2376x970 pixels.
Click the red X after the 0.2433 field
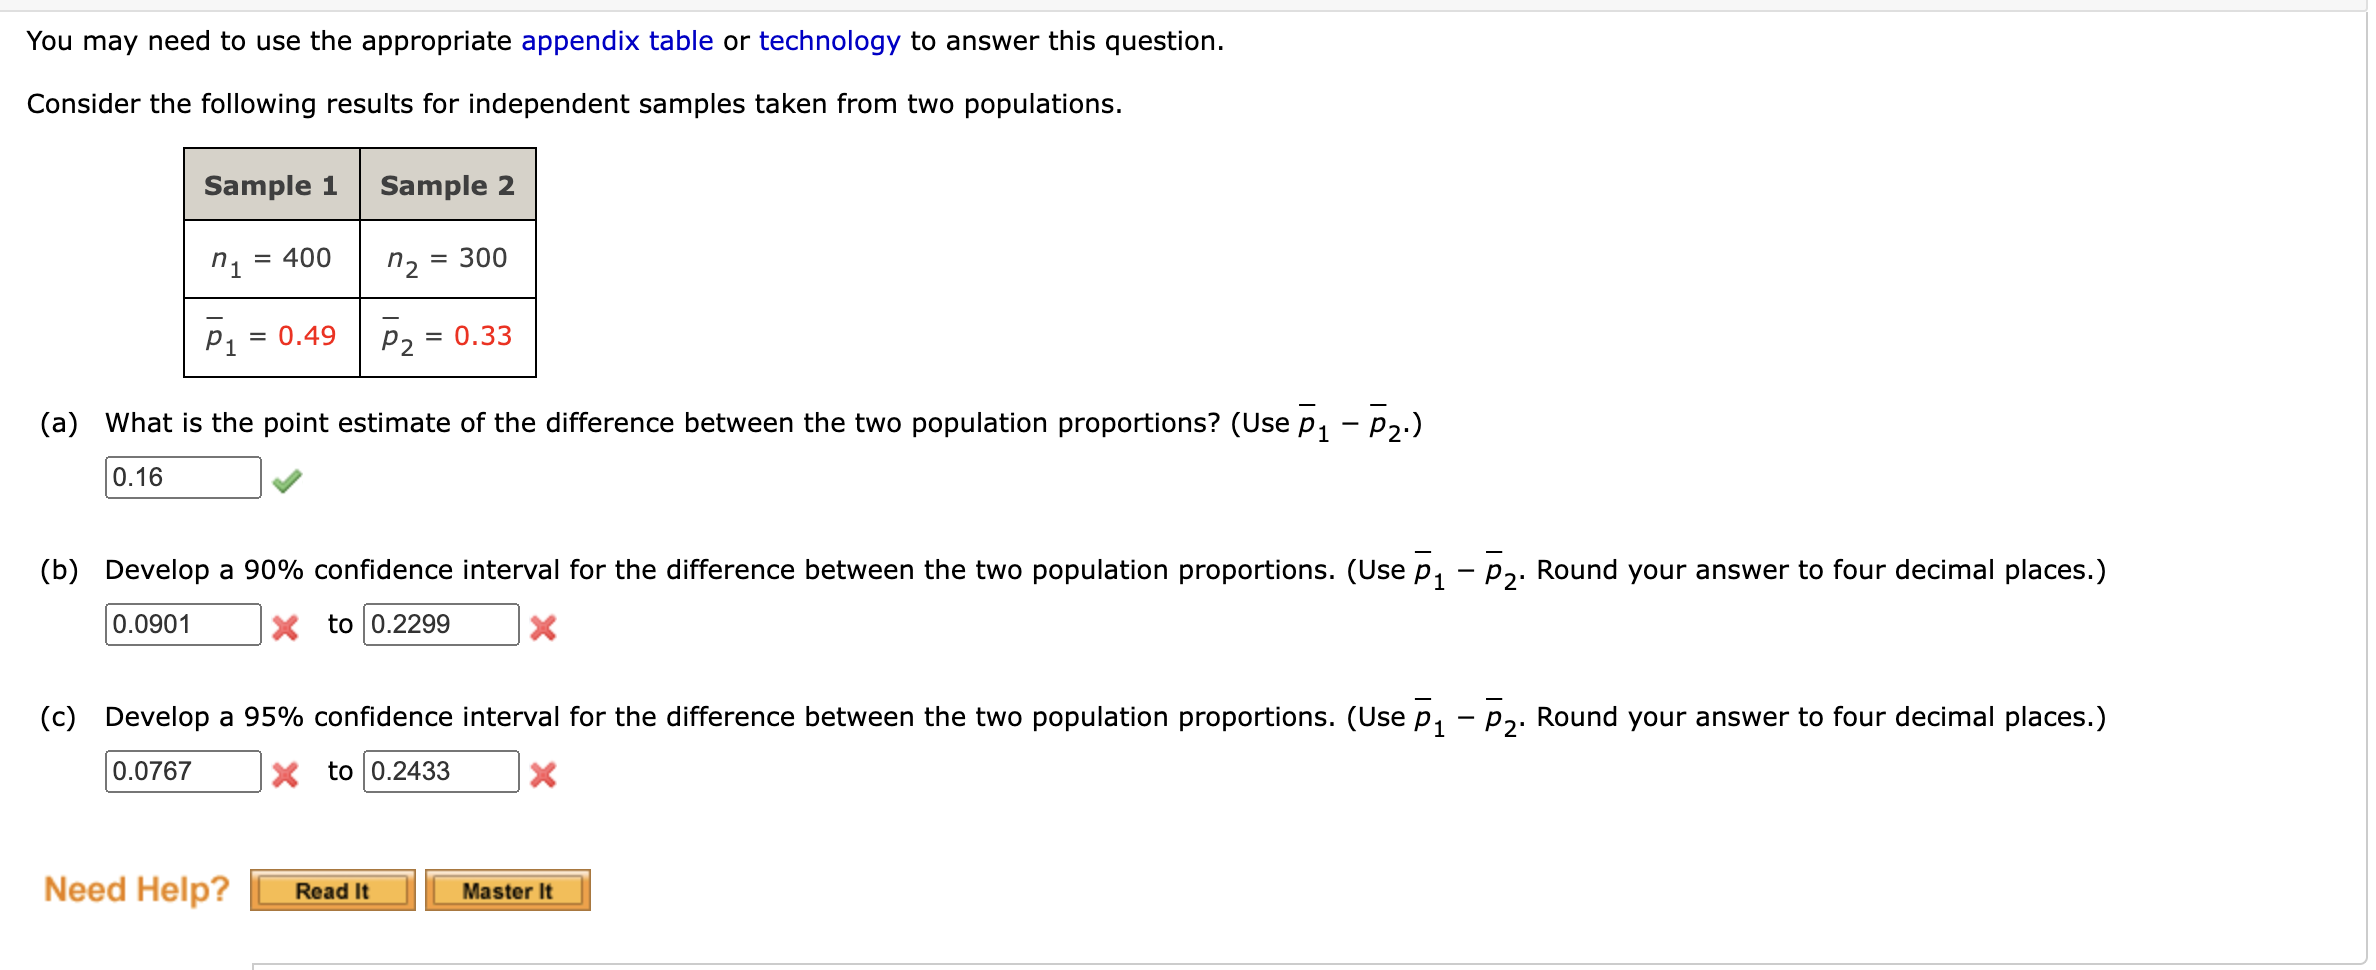coord(541,774)
